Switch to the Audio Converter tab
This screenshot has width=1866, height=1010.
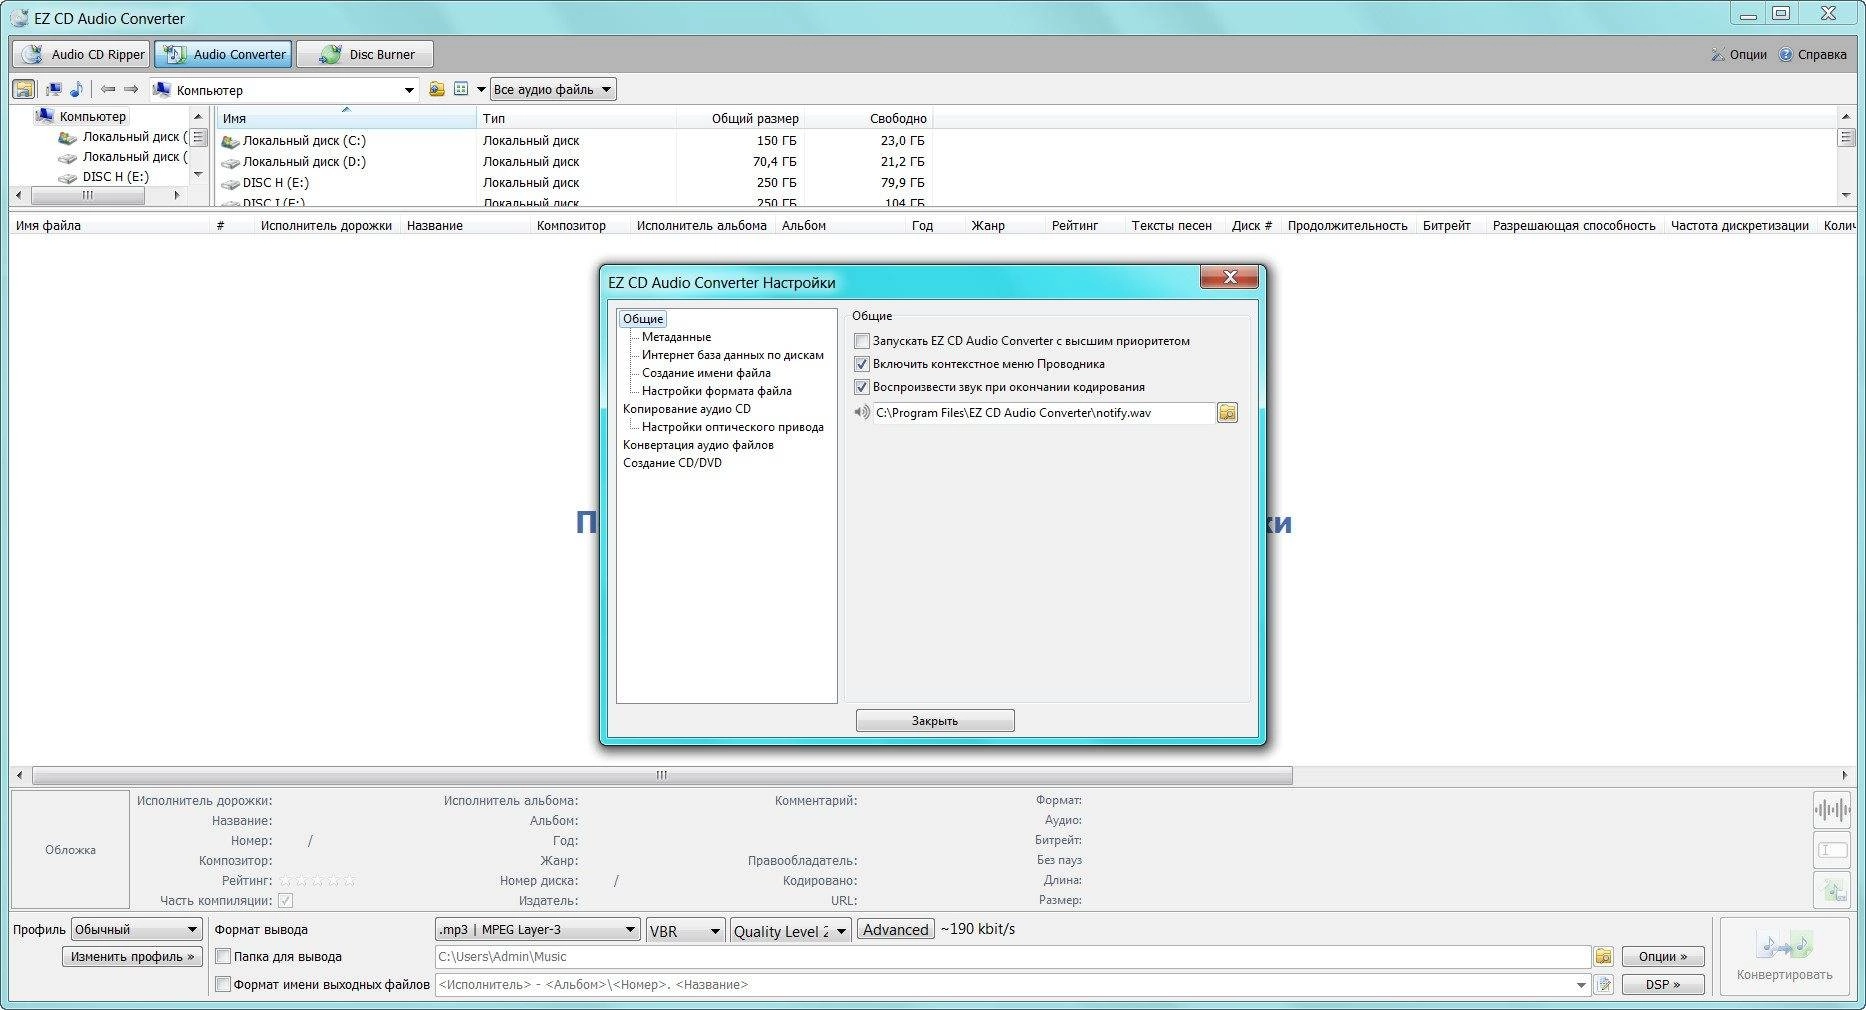(x=224, y=54)
